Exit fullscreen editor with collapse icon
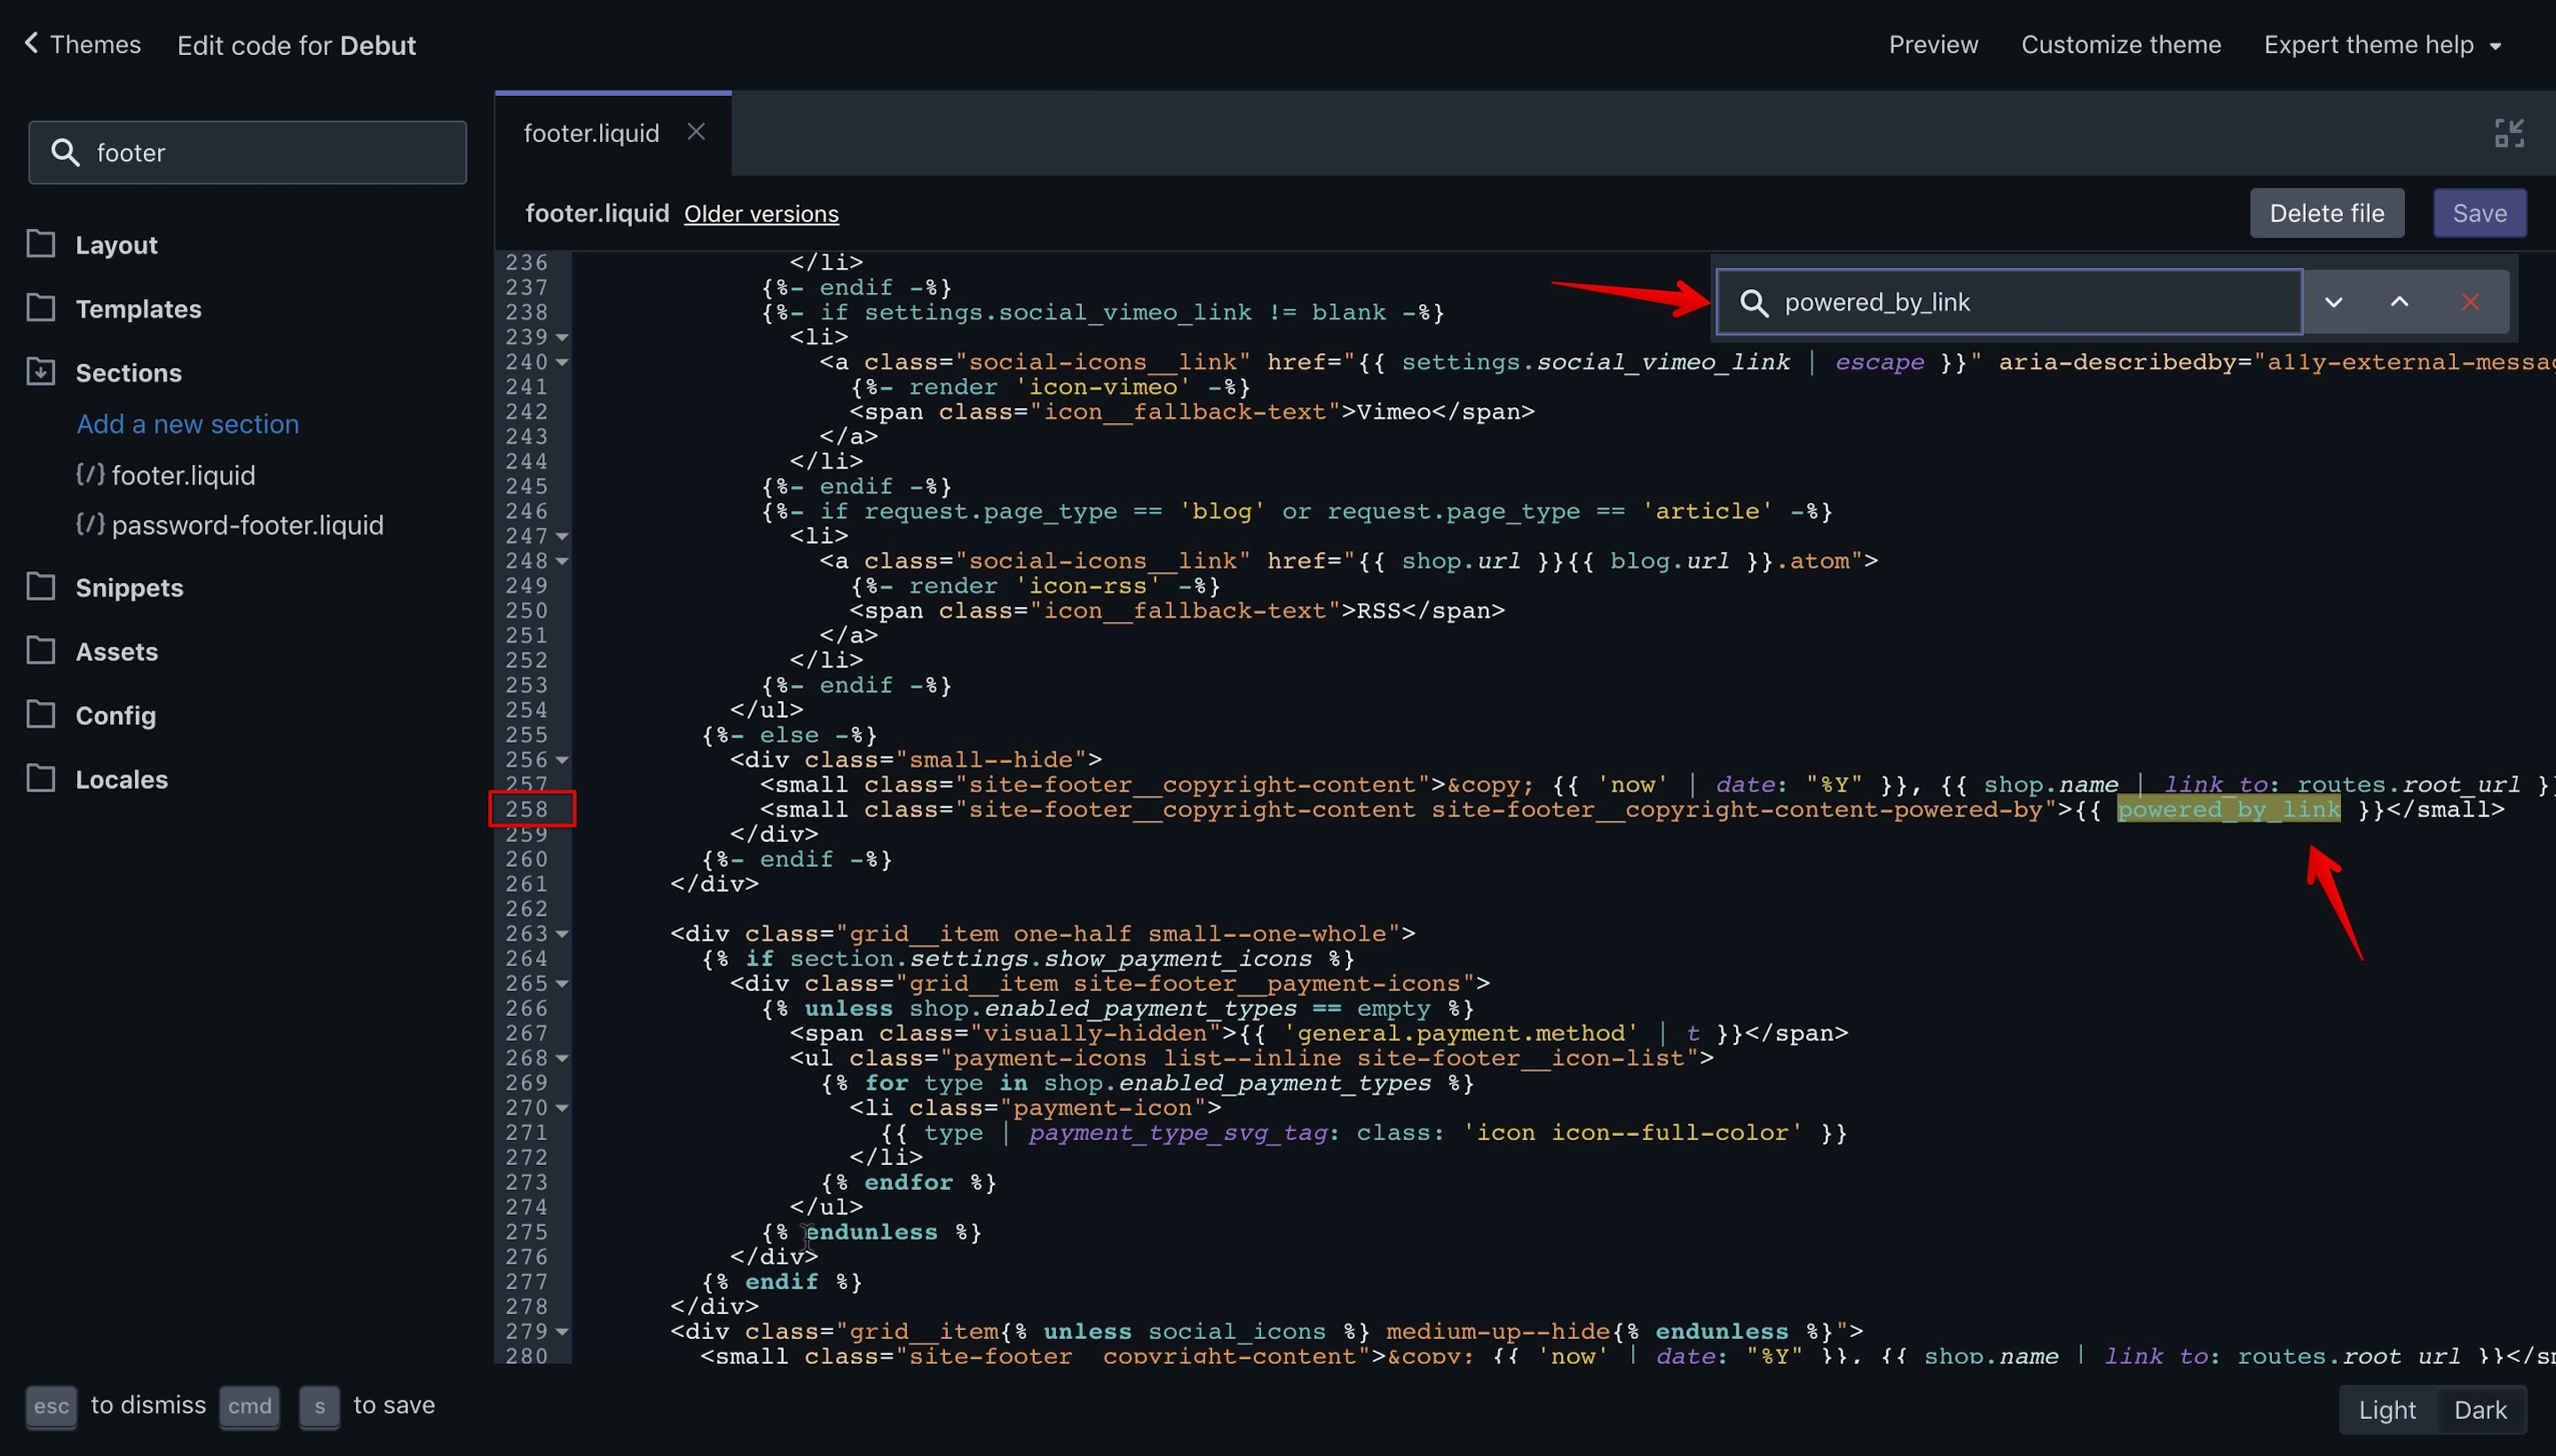This screenshot has height=1456, width=2556. (x=2509, y=133)
